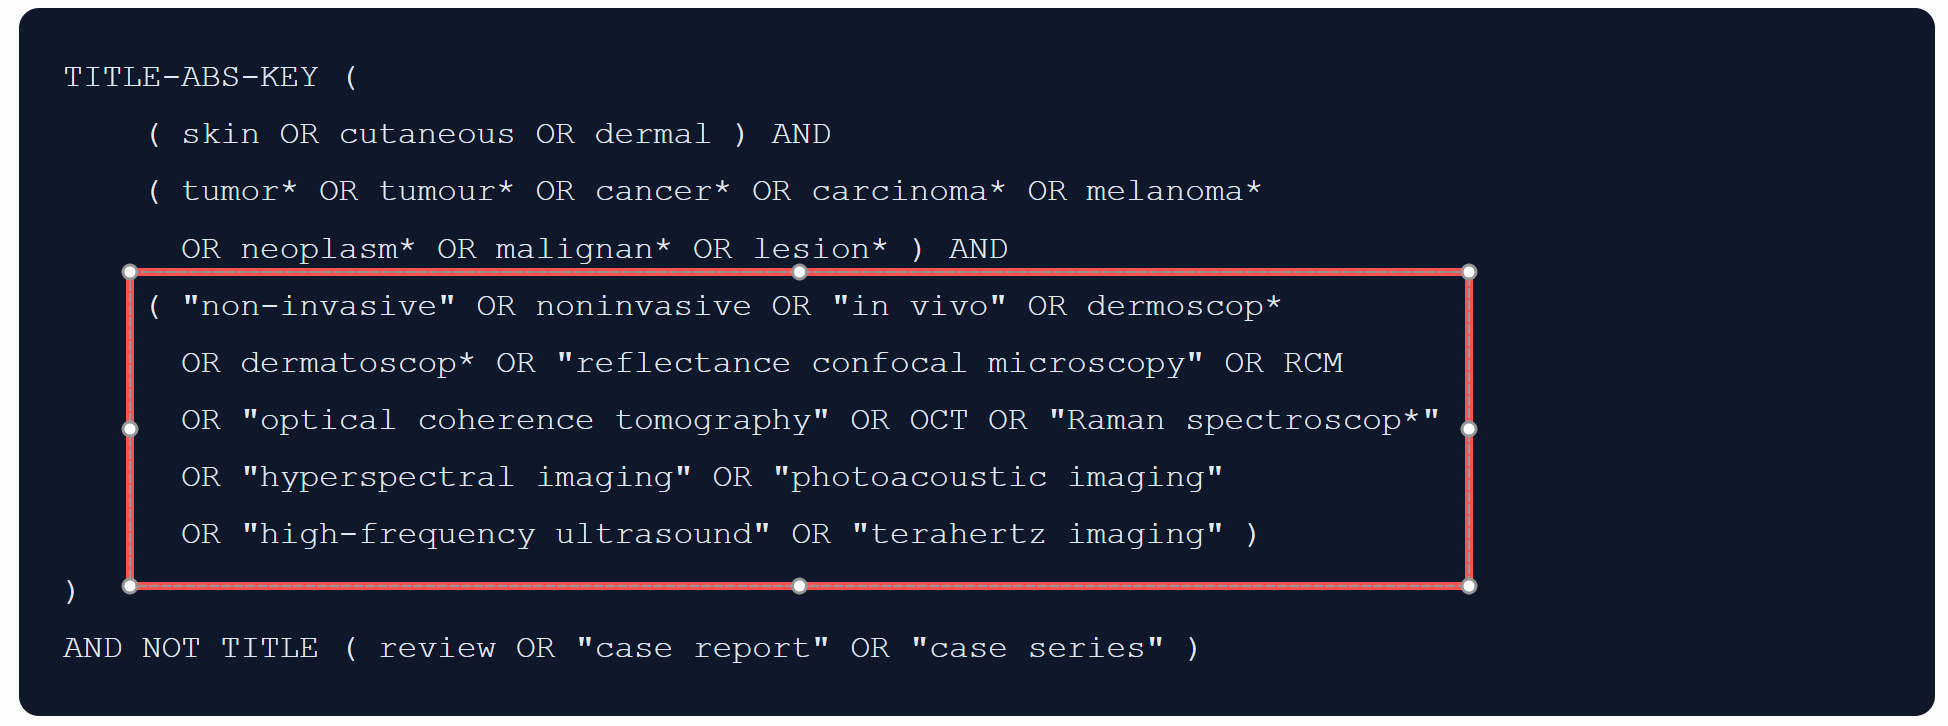
Task: Click the TITLE-ABS-KEY text
Action: (x=191, y=77)
